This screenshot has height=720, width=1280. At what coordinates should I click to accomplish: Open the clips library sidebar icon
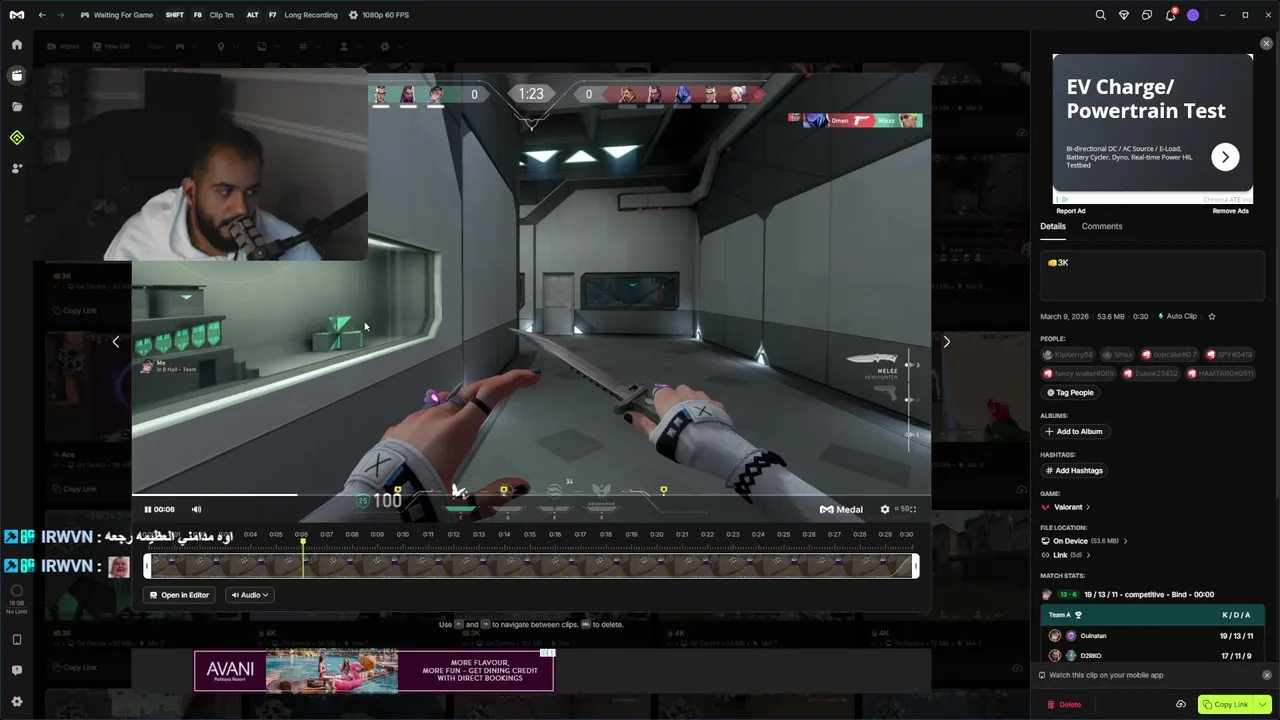17,76
